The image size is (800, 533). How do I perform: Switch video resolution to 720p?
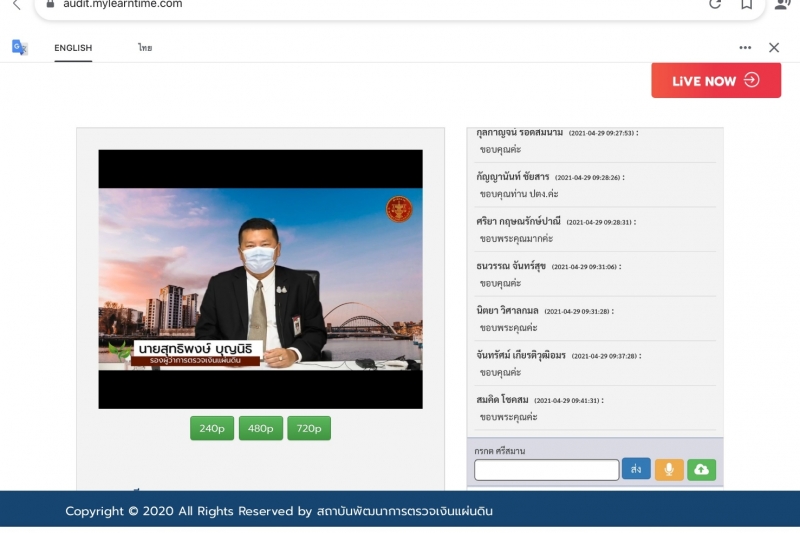click(x=309, y=428)
